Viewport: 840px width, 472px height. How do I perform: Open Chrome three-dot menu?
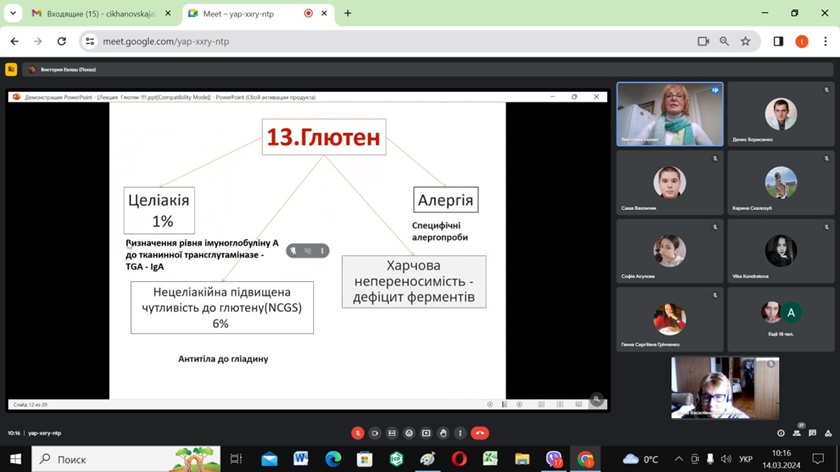click(826, 41)
